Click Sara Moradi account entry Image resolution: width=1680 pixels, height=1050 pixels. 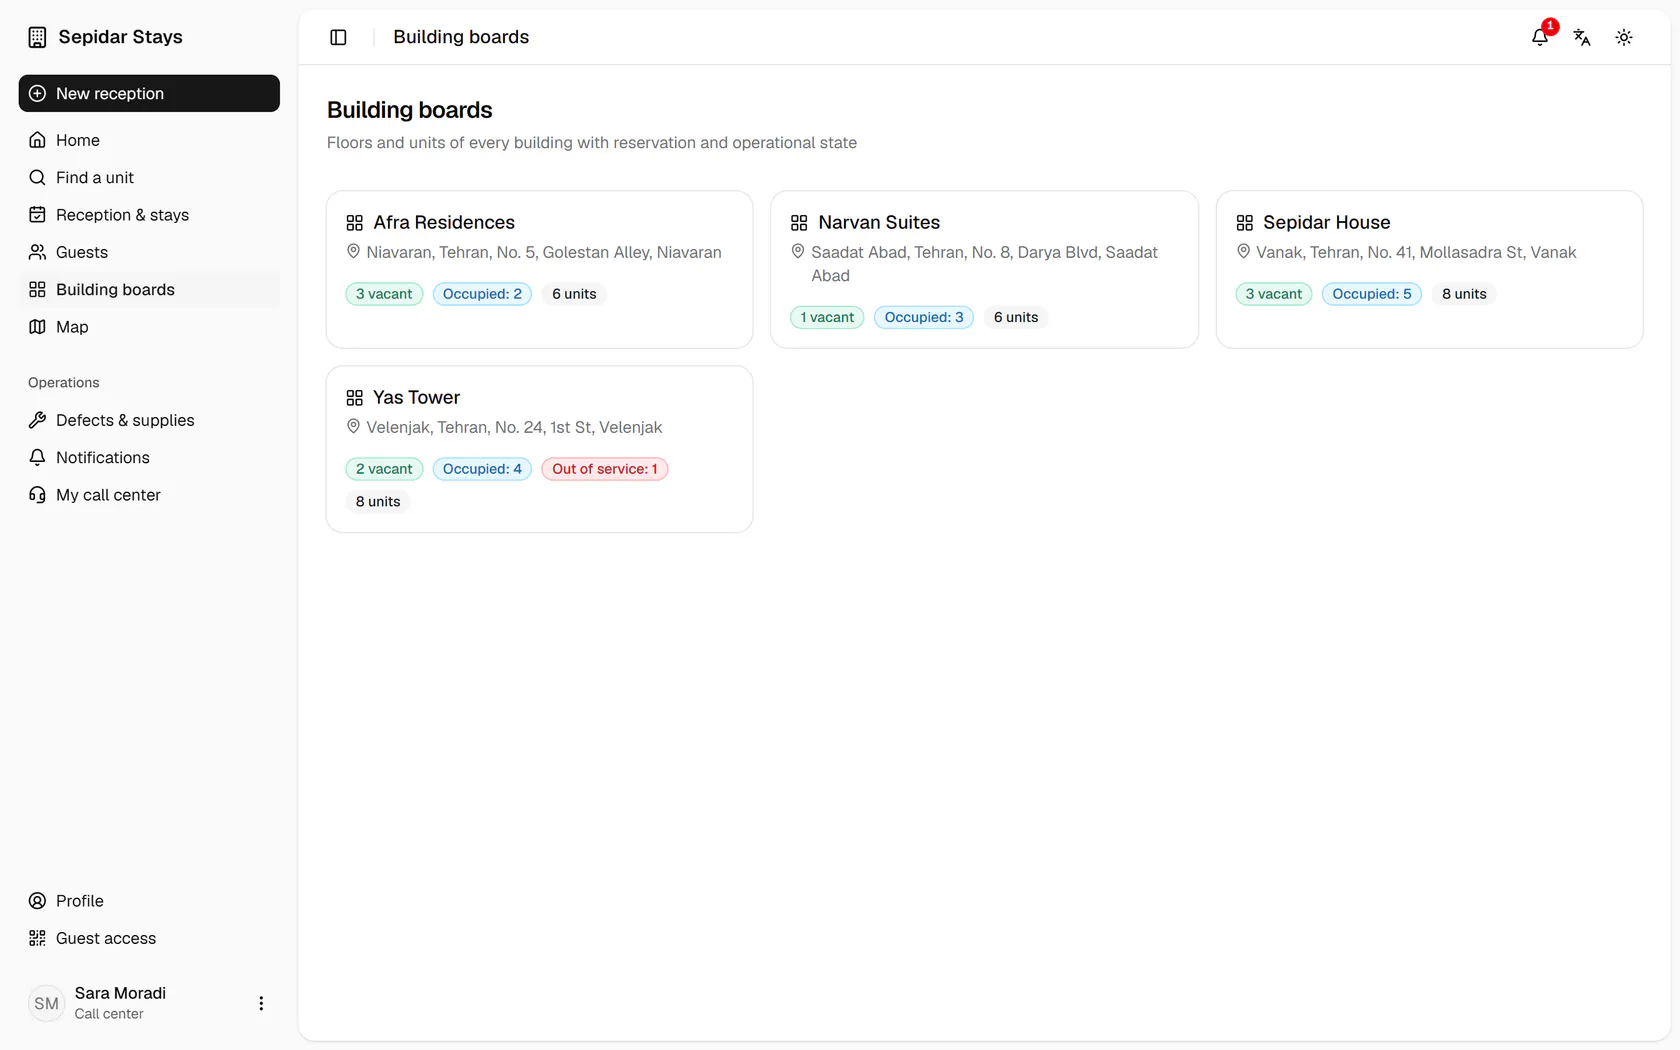coord(120,1003)
